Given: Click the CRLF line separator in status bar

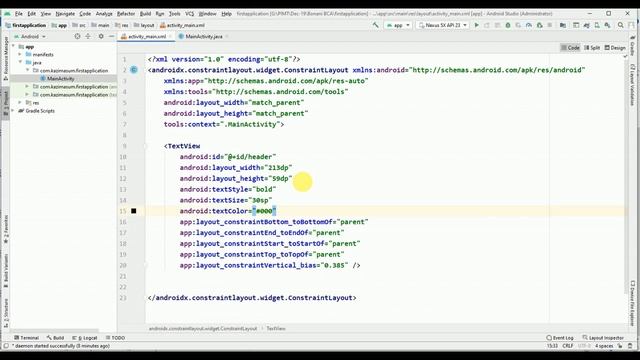Looking at the screenshot, I should (568, 346).
